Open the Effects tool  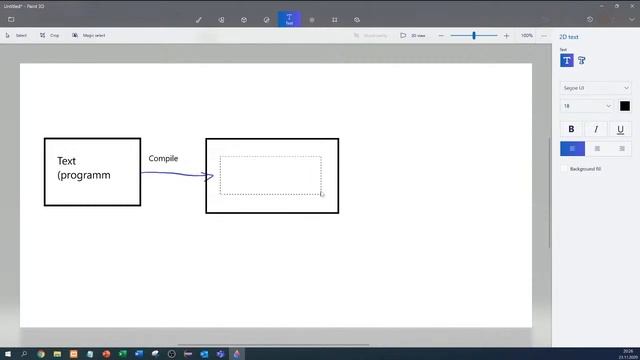point(312,20)
